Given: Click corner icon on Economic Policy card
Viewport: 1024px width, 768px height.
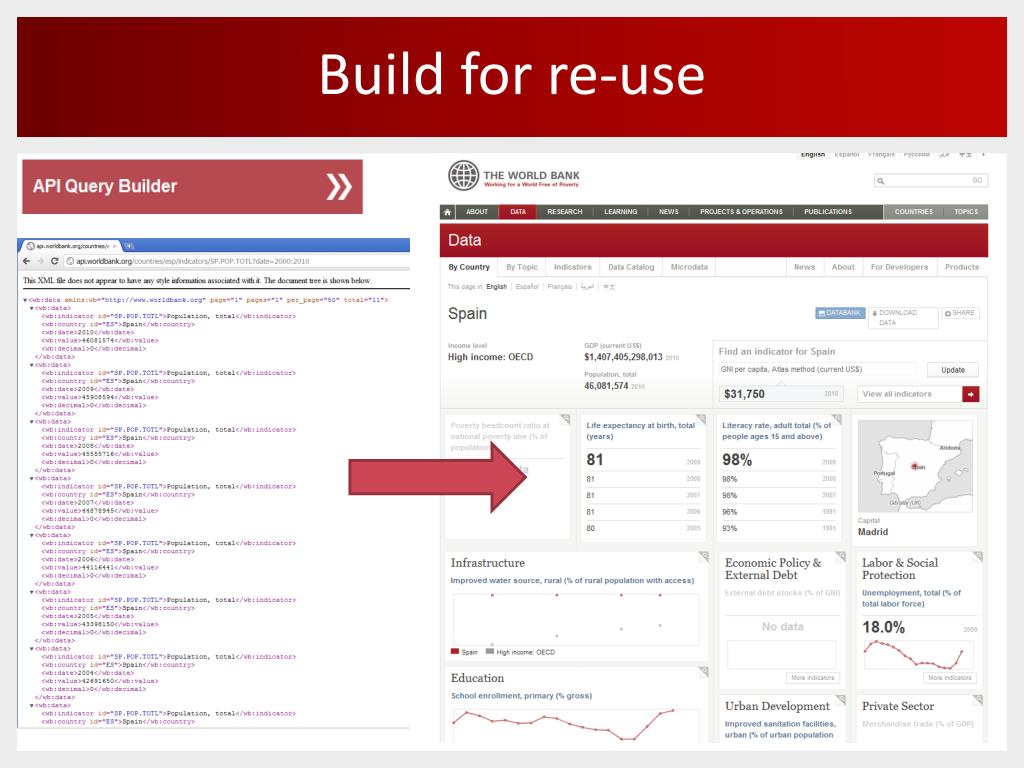Looking at the screenshot, I should coord(840,556).
